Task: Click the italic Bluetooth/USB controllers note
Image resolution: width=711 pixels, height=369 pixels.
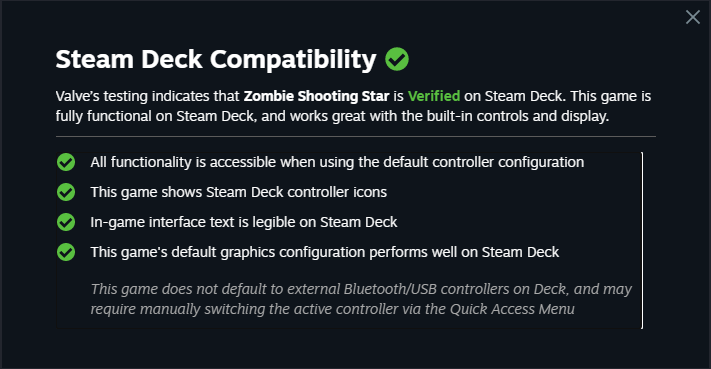Action: coord(361,289)
